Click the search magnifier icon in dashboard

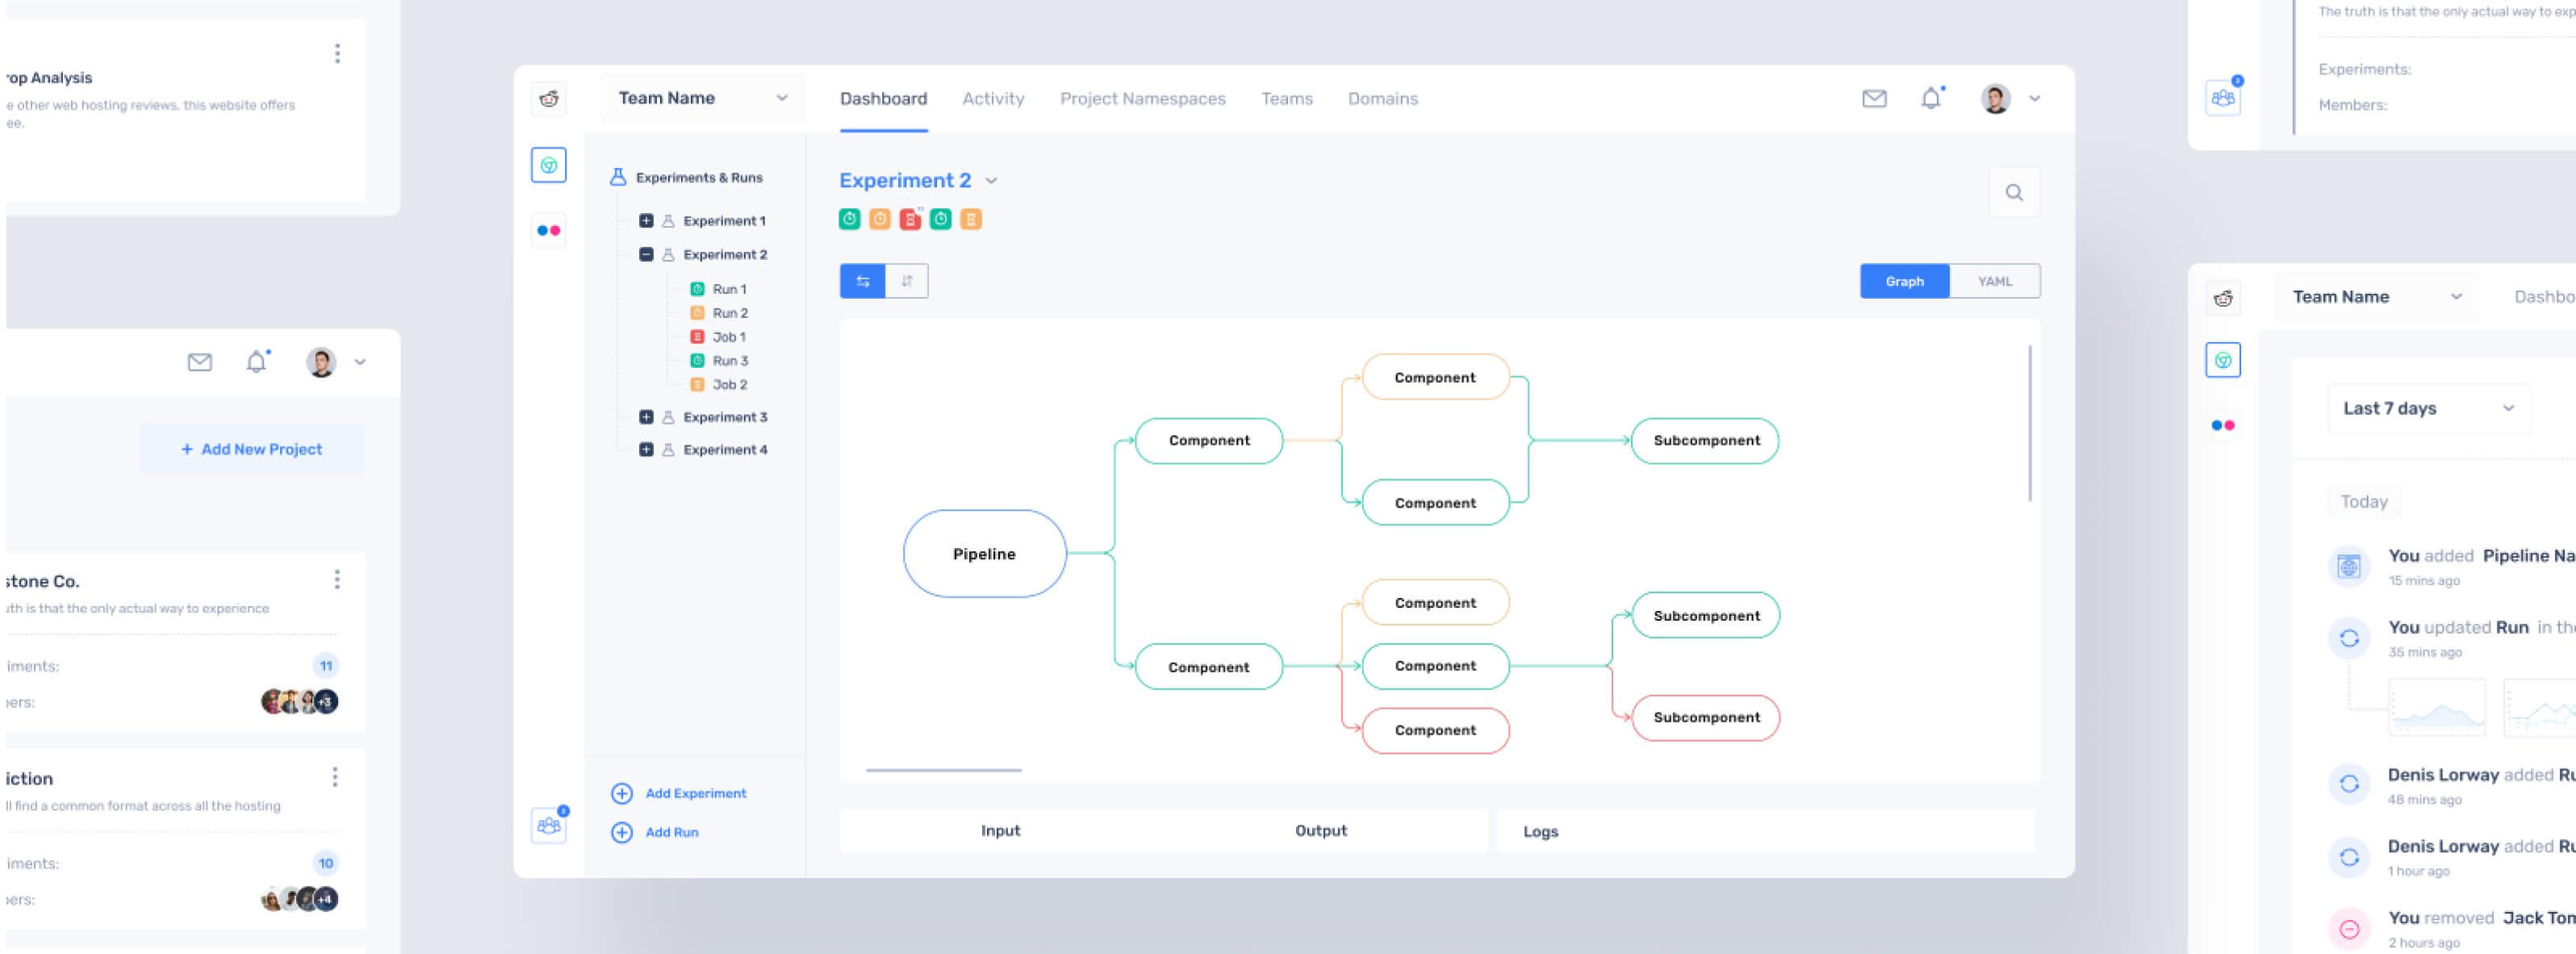pyautogui.click(x=2016, y=192)
